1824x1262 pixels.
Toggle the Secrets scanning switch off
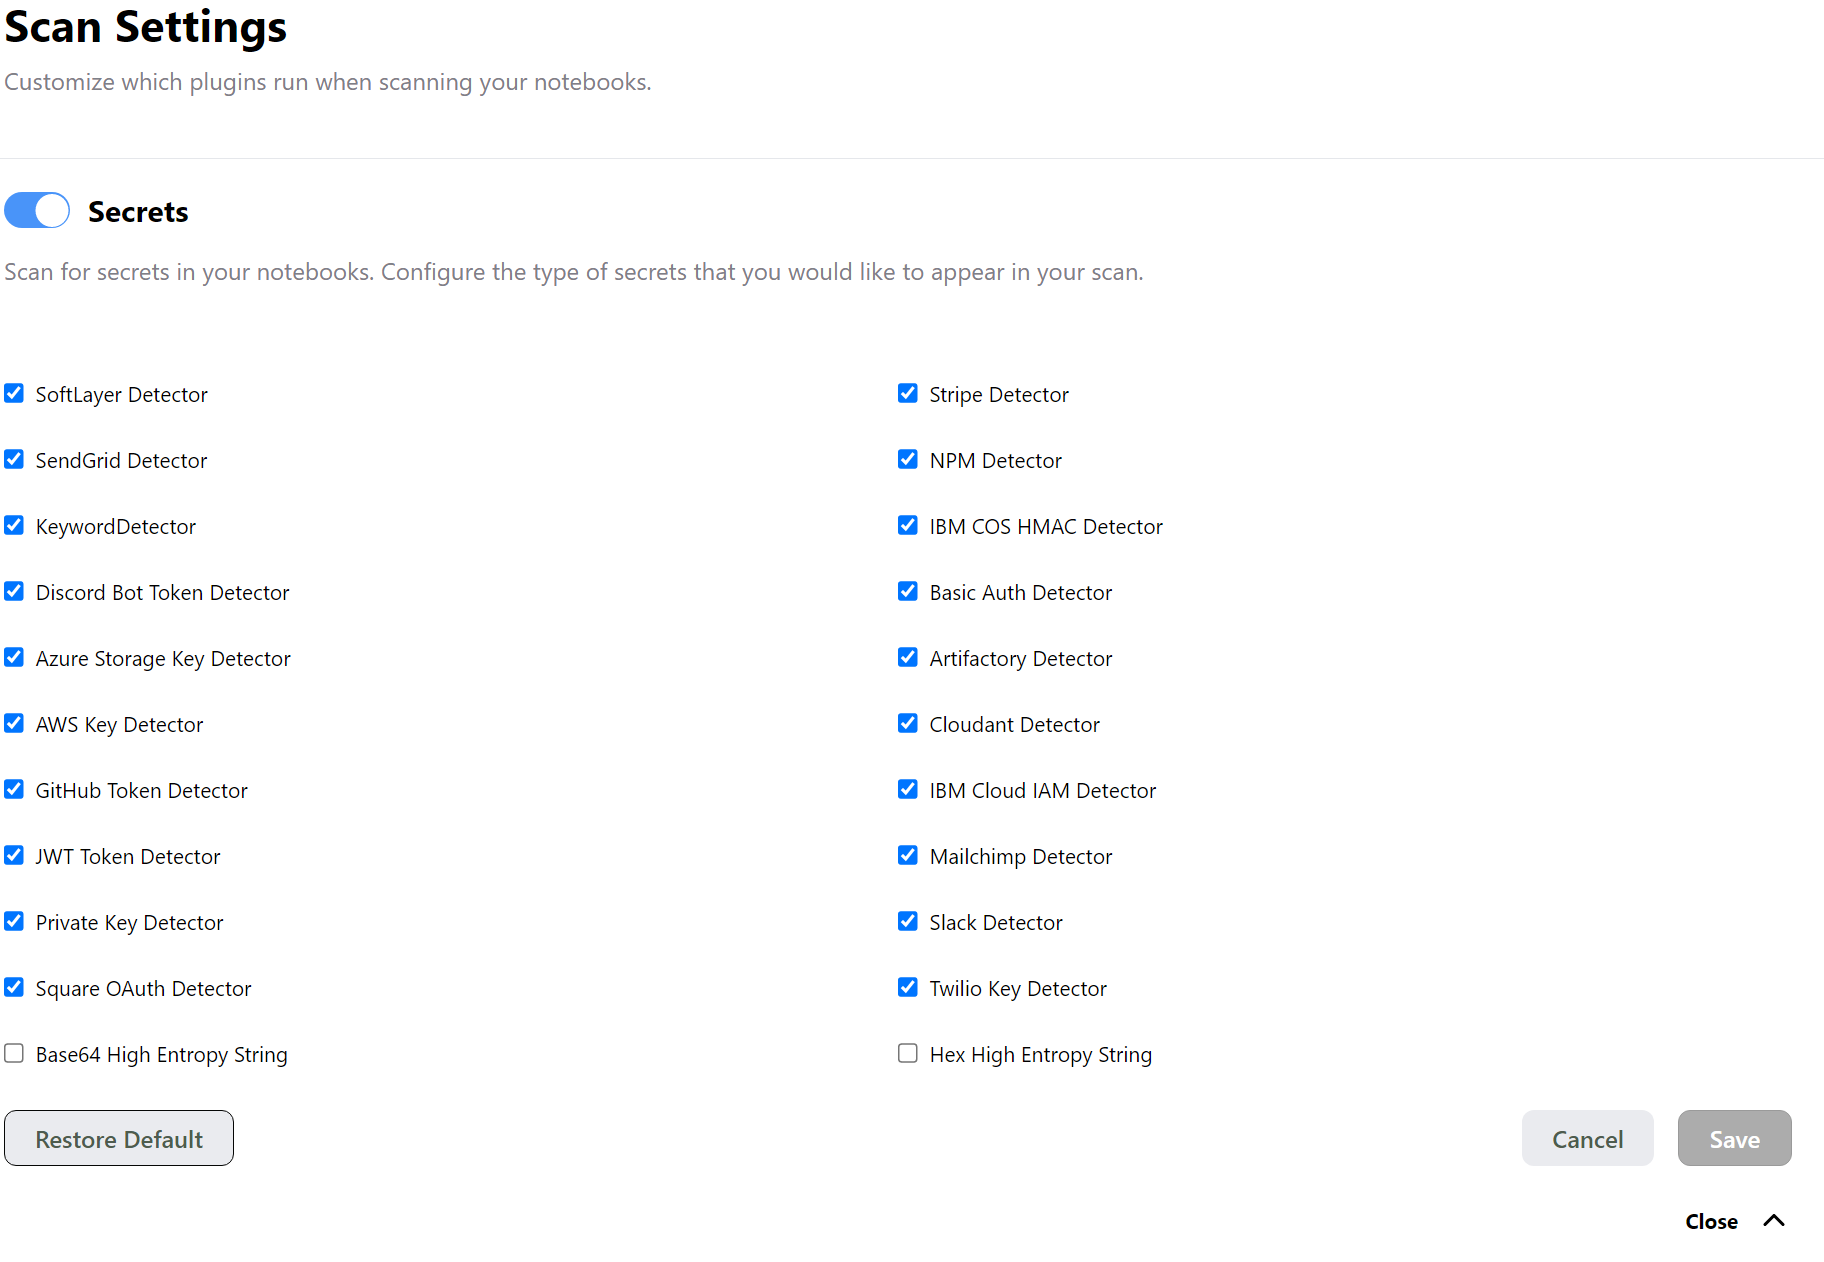pyautogui.click(x=37, y=210)
